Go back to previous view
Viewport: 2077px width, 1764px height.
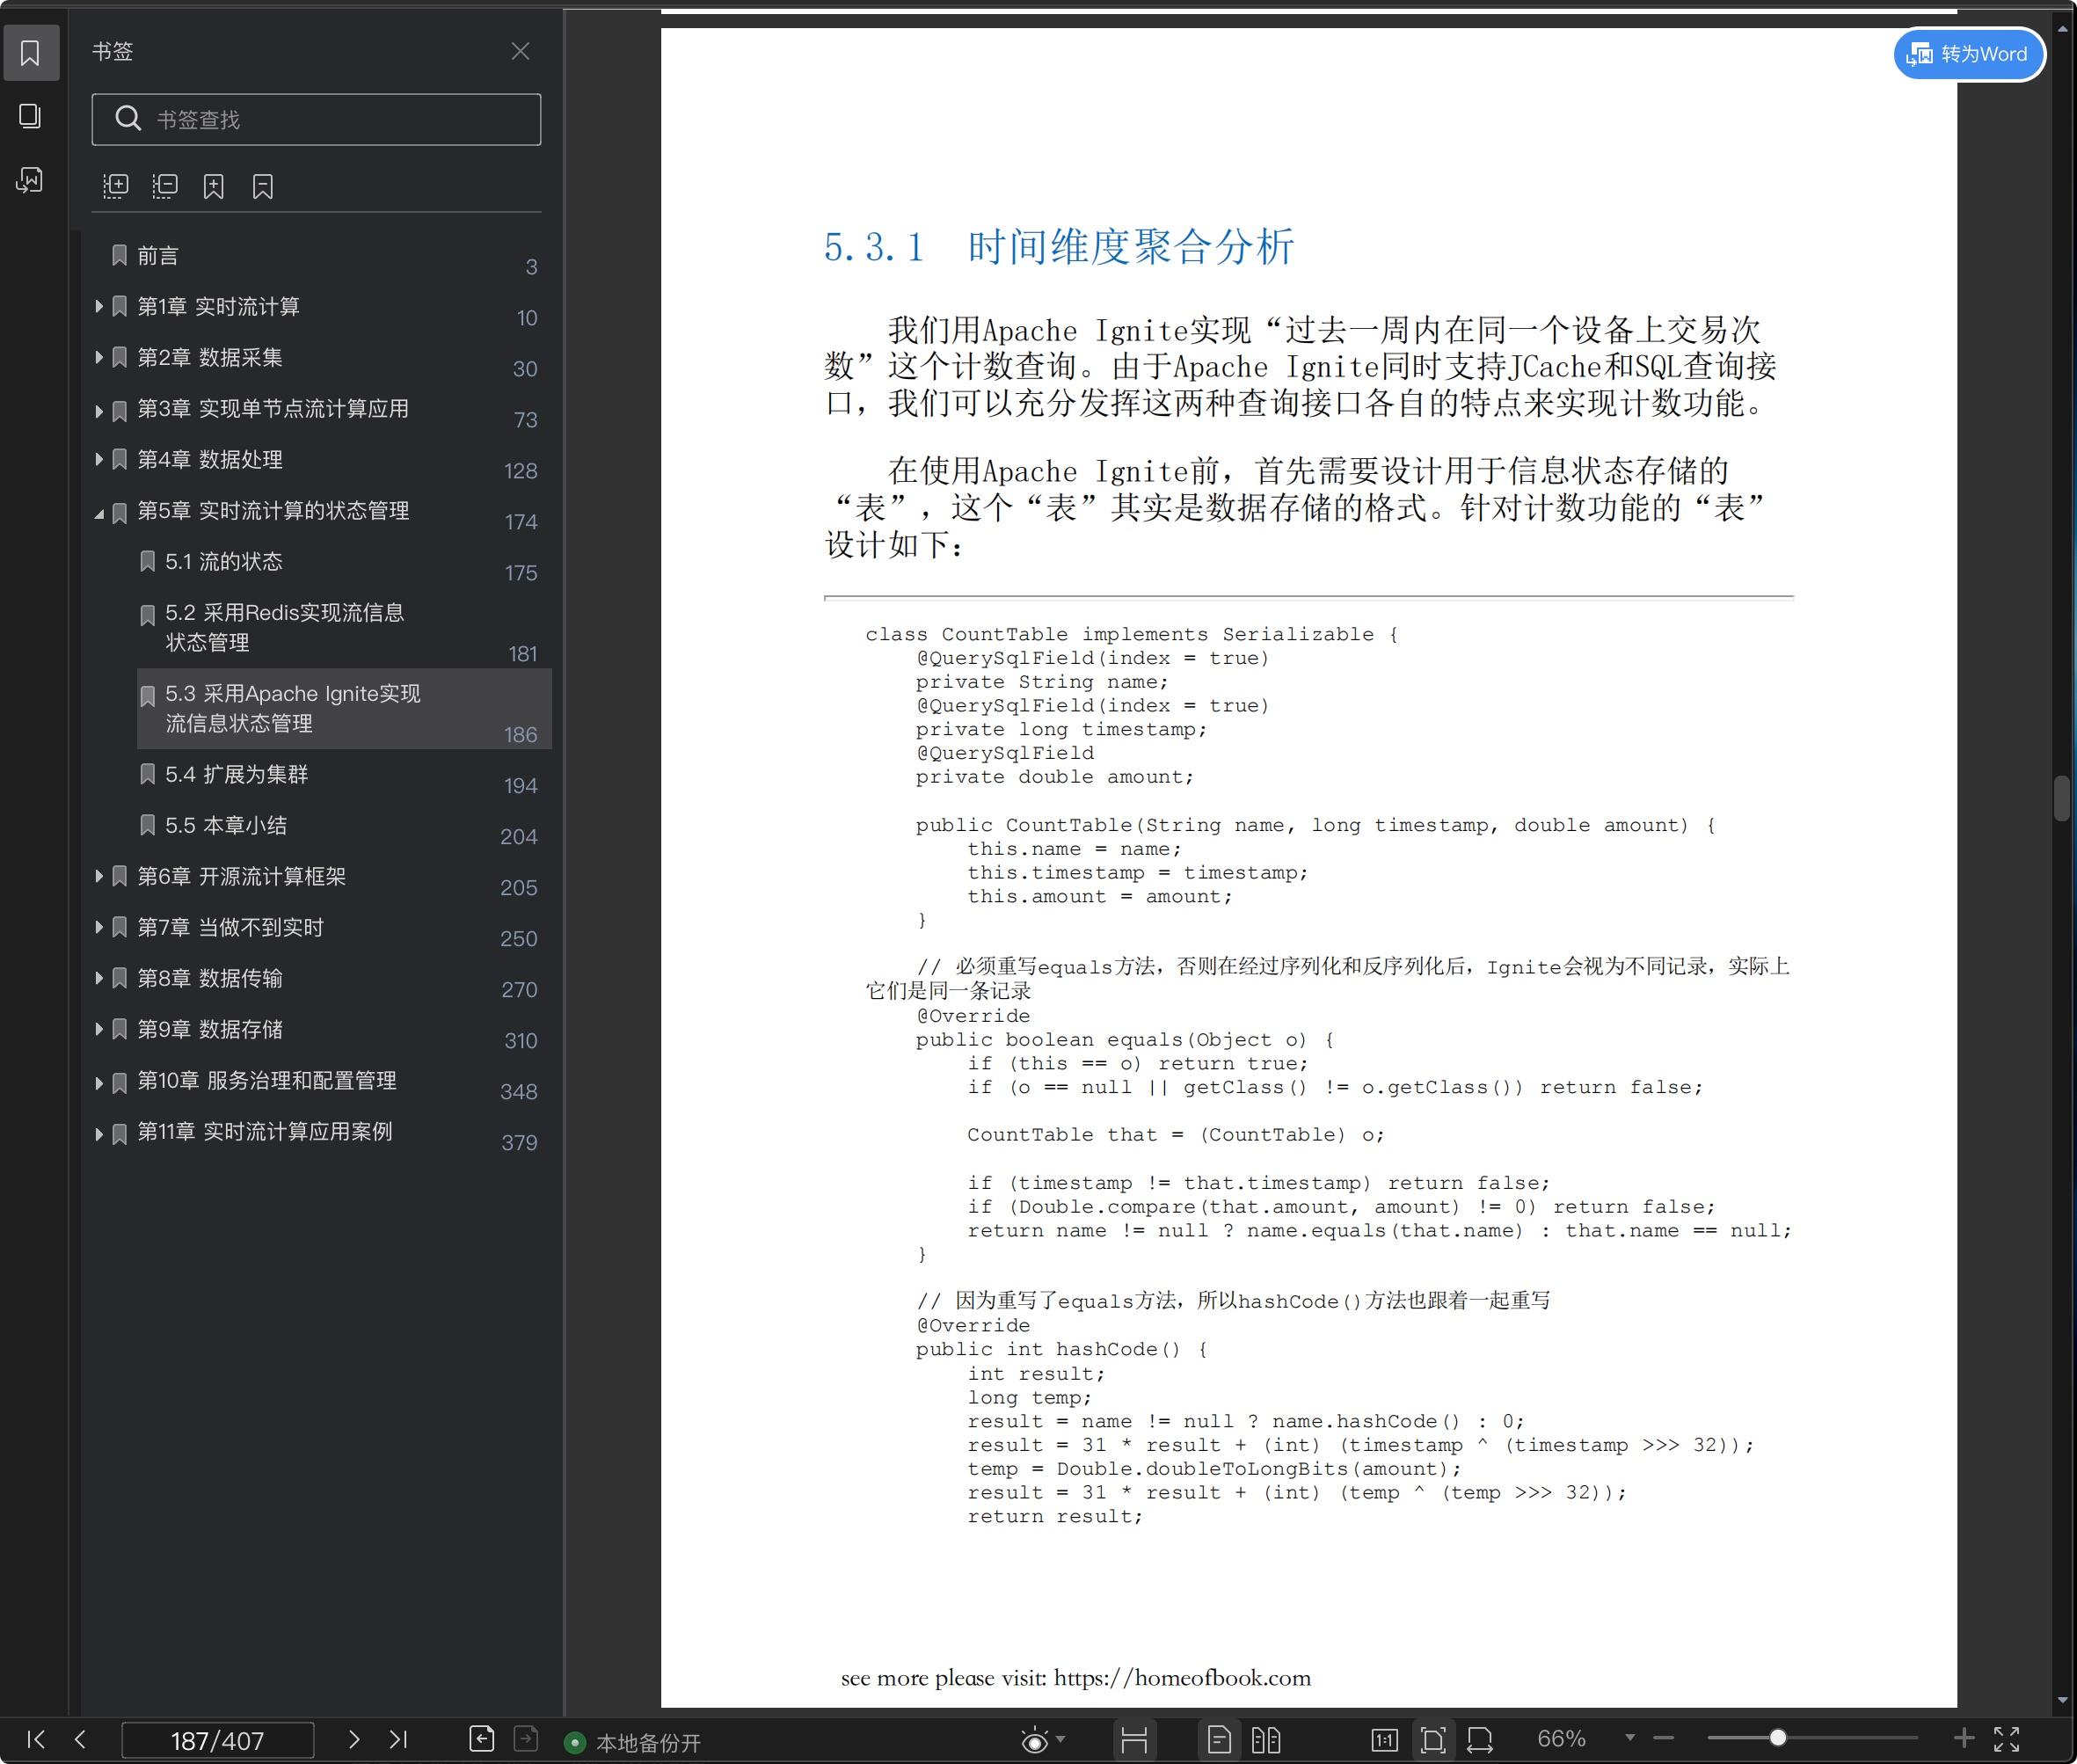[x=481, y=1739]
